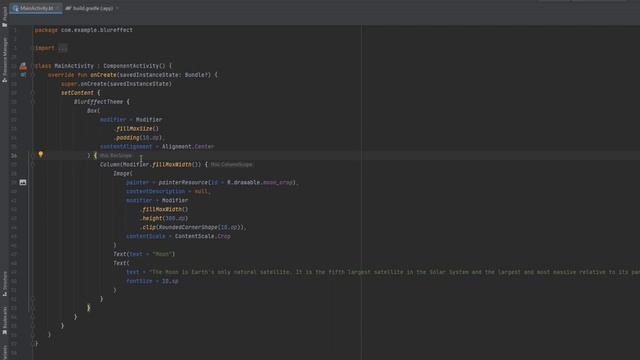
Task: Click Text(text = "Moon") line
Action: pos(144,254)
